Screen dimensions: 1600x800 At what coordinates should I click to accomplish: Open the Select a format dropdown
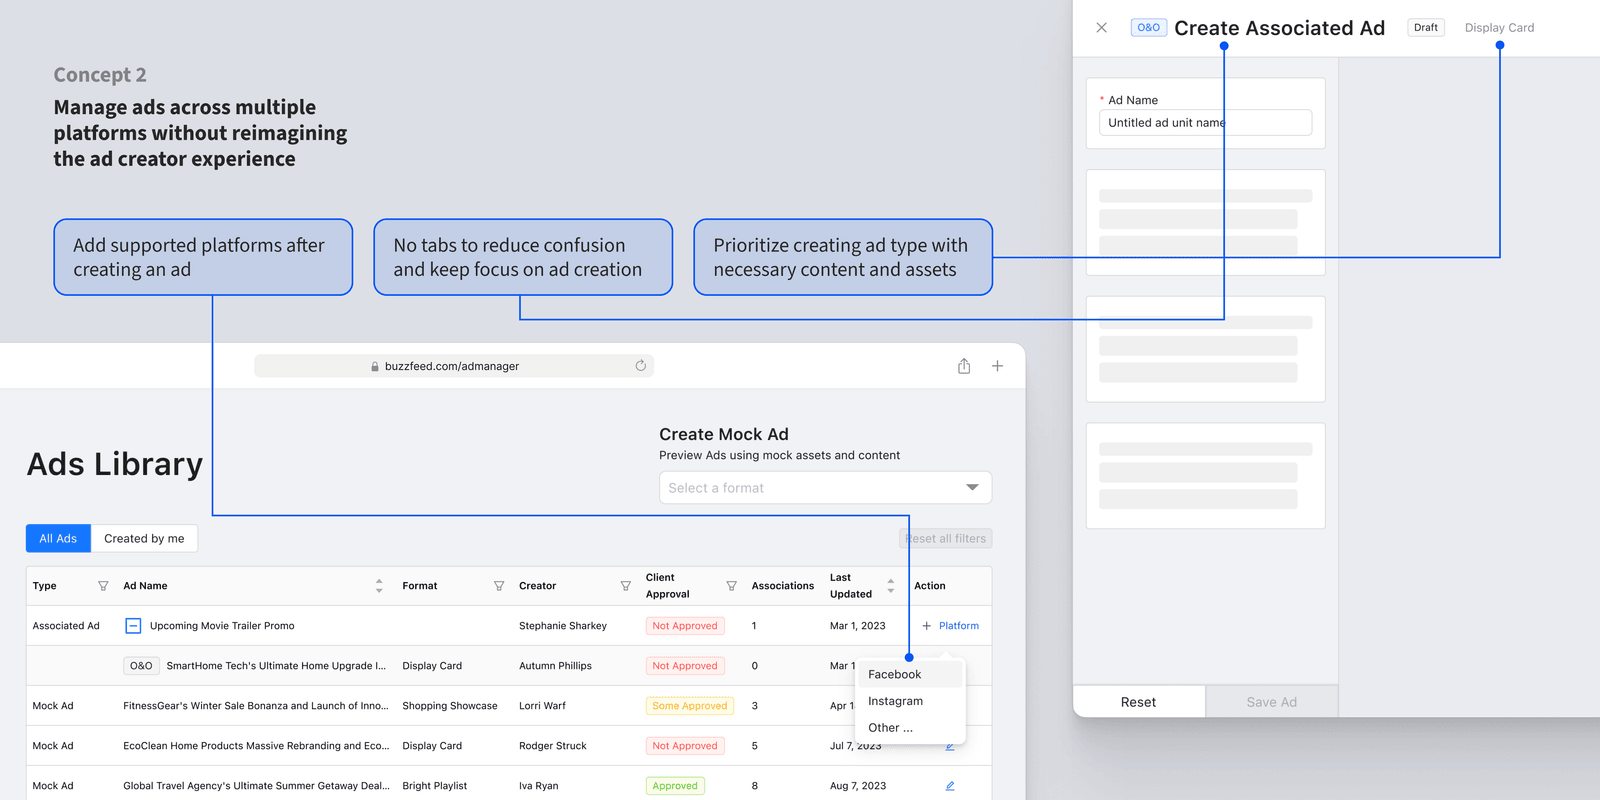pyautogui.click(x=825, y=488)
